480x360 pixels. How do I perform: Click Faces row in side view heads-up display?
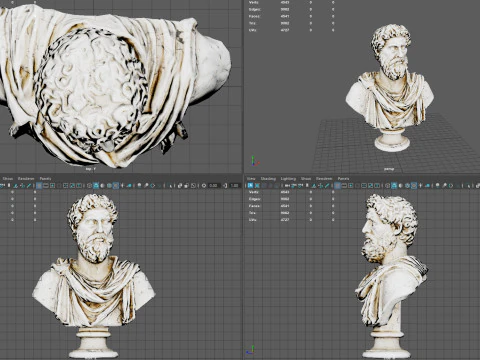pos(292,206)
